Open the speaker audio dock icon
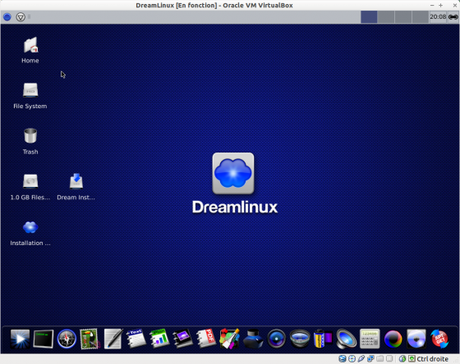Screen dimensions: 460x364 346,339
